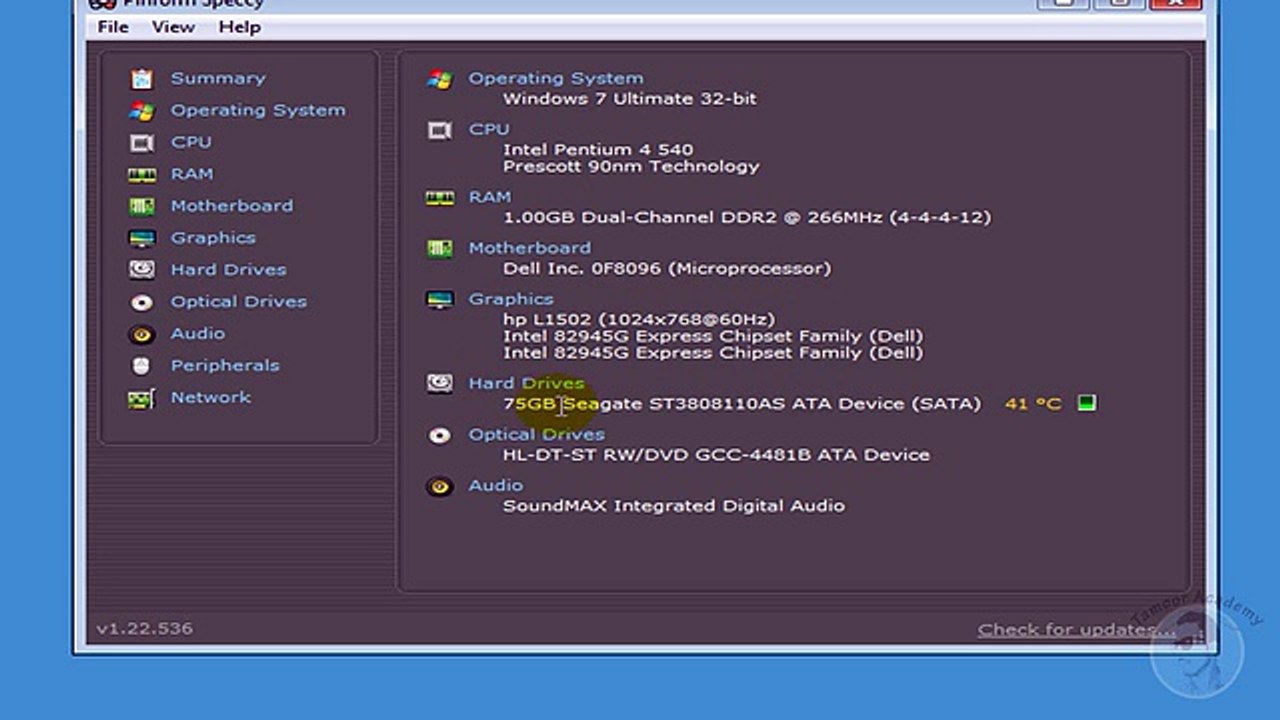
Task: Follow the Motherboard heading link in summary
Action: 530,248
